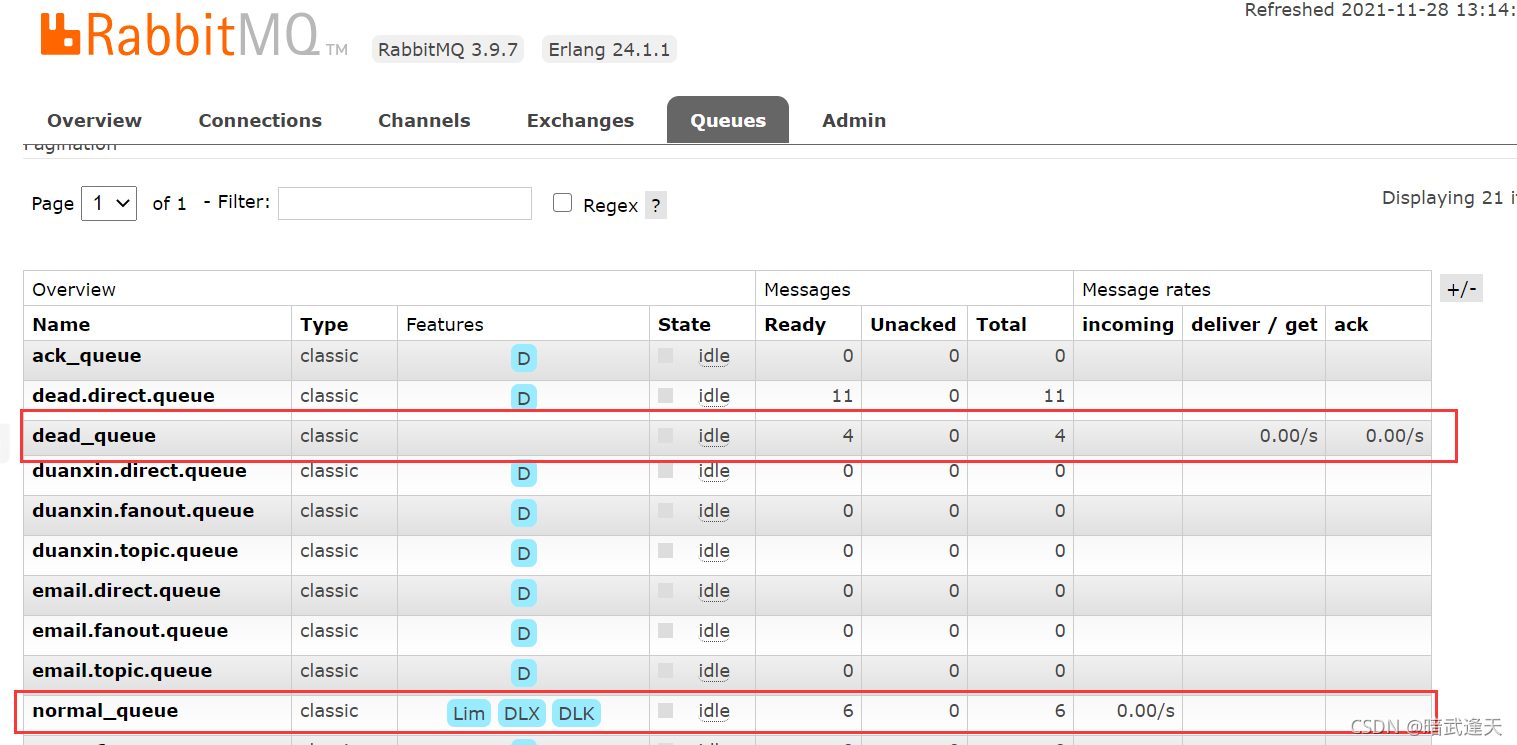Image resolution: width=1517 pixels, height=745 pixels.
Task: Sort by the State column header
Action: coord(684,325)
